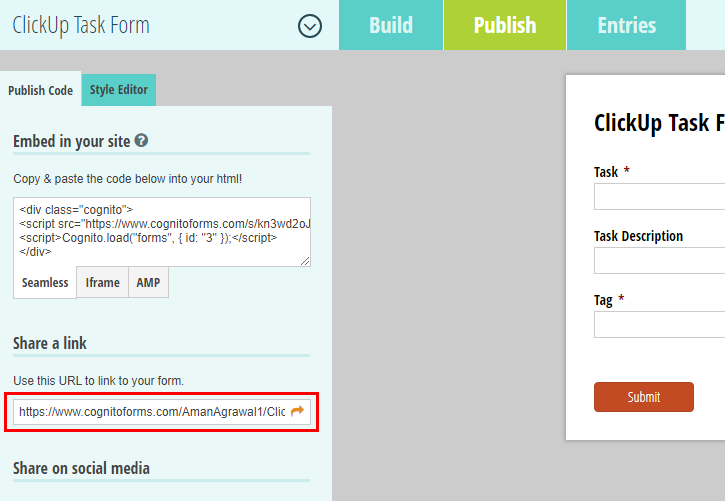Click 'Use this URL to link' text
Screen dimensions: 725x501
[98, 381]
